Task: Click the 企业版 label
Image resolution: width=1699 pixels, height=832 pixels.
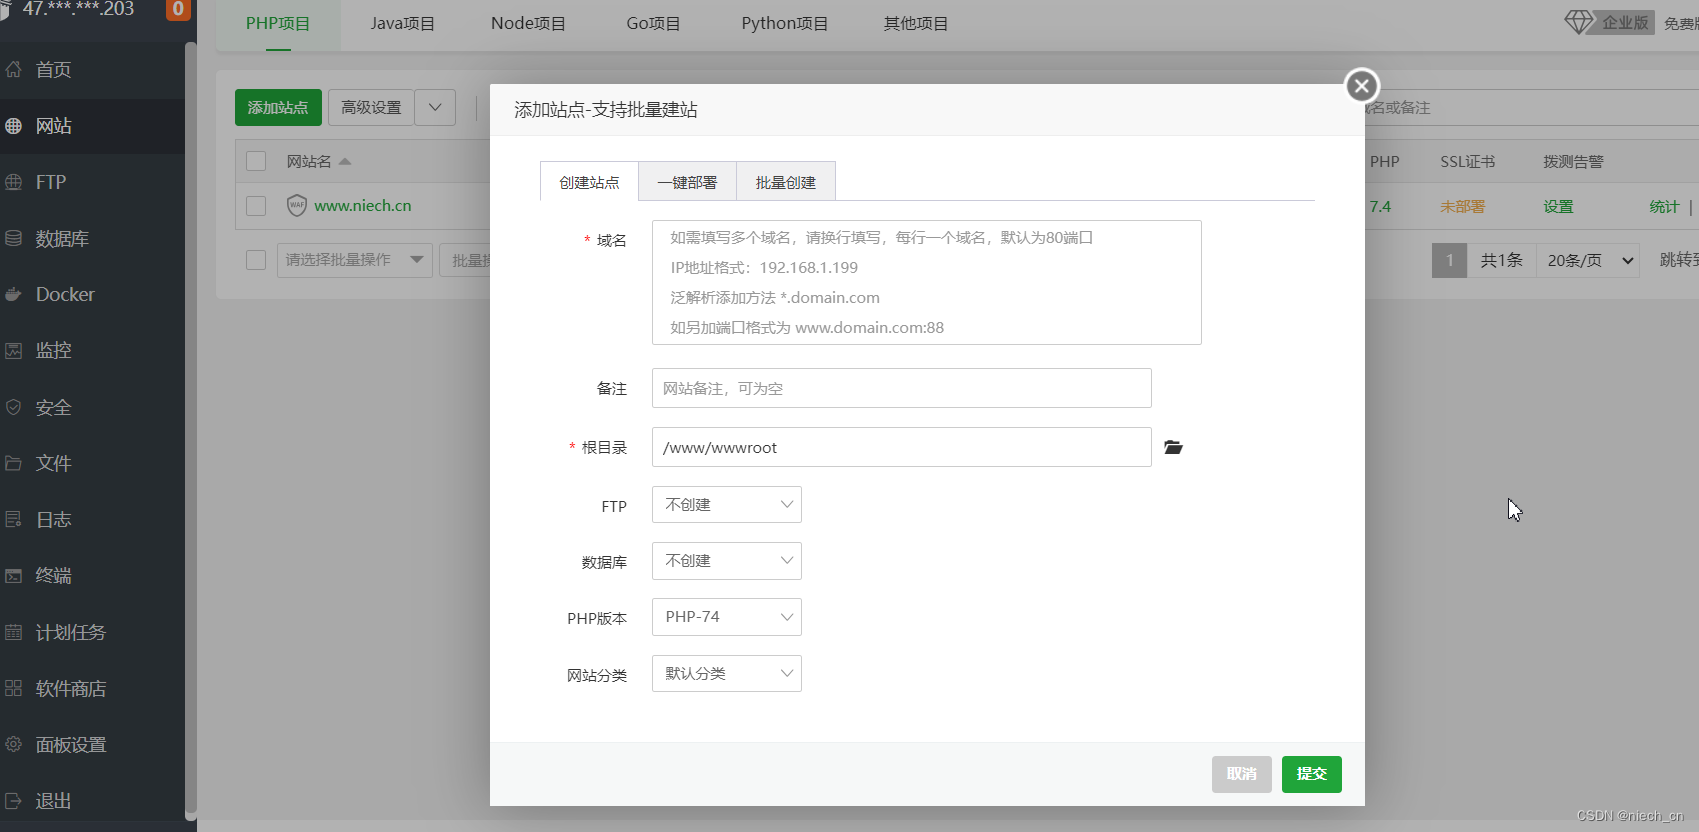Action: [1625, 22]
